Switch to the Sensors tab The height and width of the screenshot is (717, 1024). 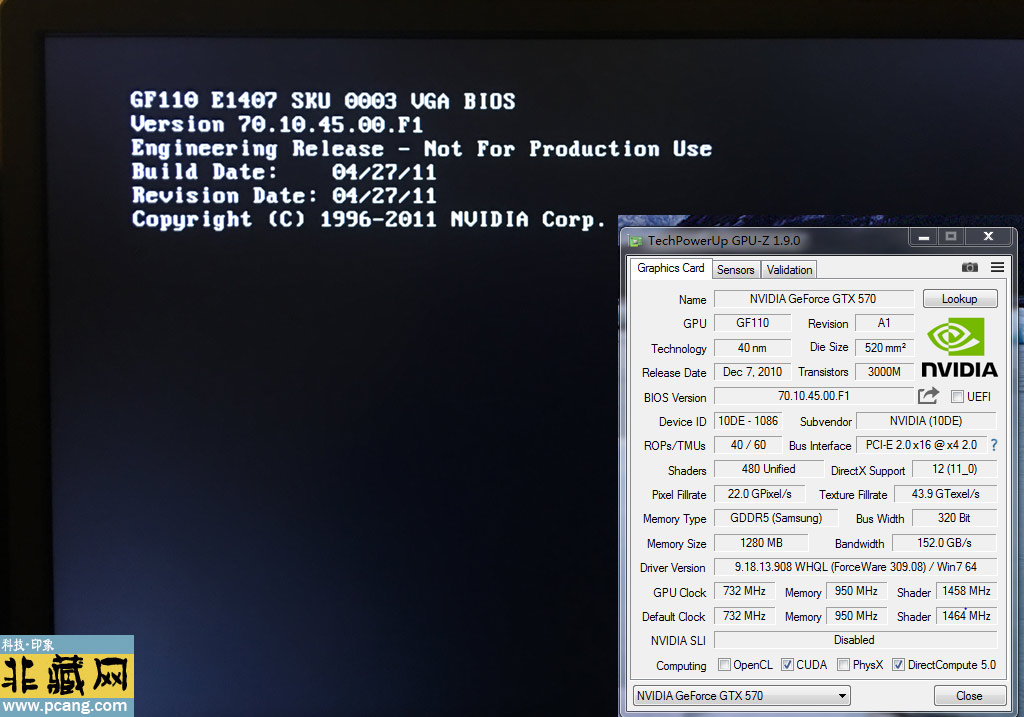[x=735, y=270]
